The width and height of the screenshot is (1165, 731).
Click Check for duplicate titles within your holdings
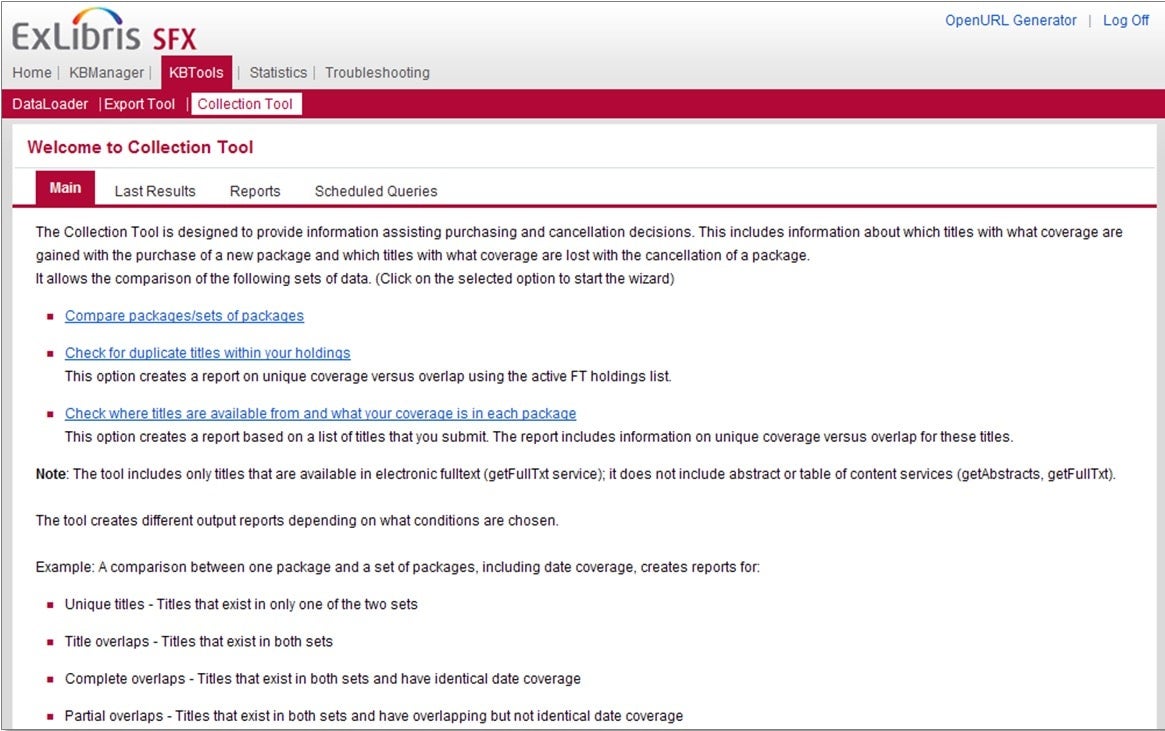pyautogui.click(x=207, y=353)
